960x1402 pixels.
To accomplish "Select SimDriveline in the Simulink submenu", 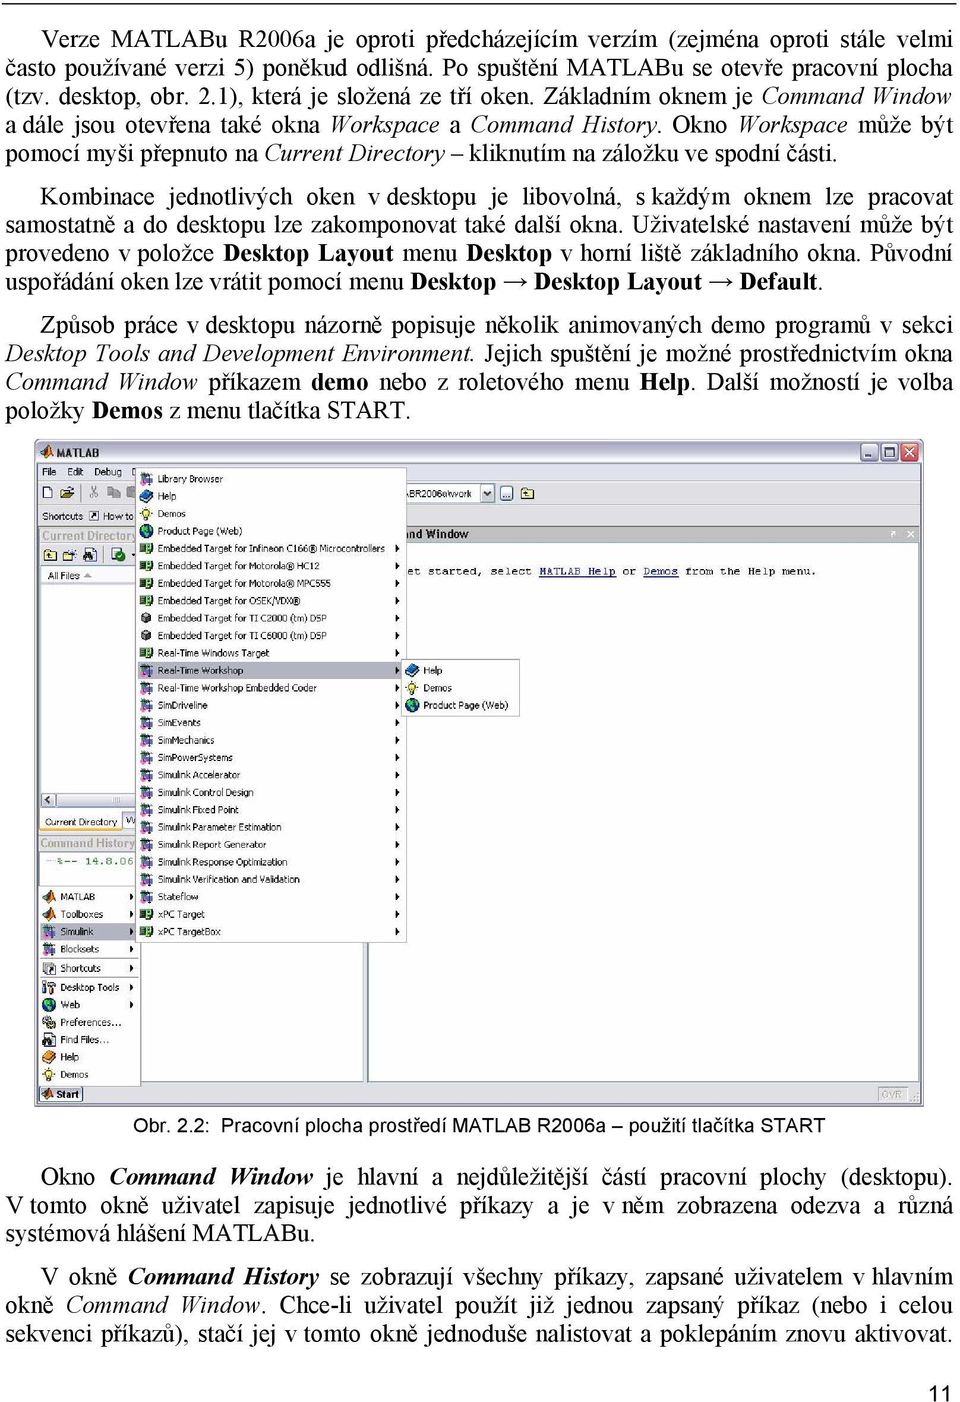I will (x=272, y=706).
